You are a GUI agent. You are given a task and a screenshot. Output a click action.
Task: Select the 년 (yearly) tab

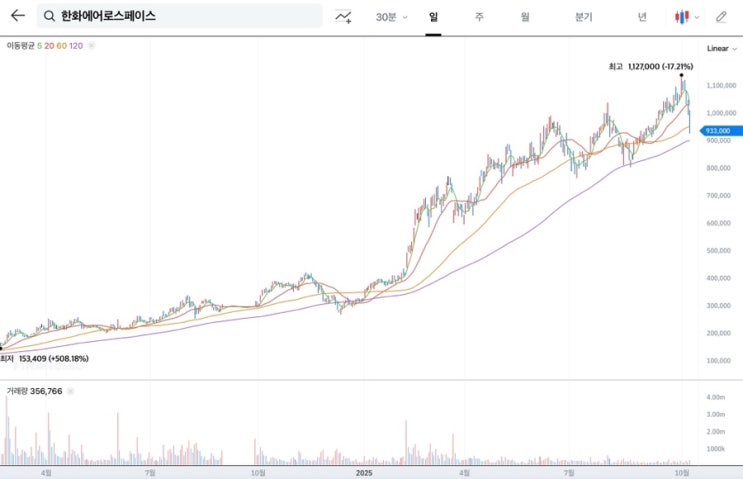pyautogui.click(x=642, y=17)
